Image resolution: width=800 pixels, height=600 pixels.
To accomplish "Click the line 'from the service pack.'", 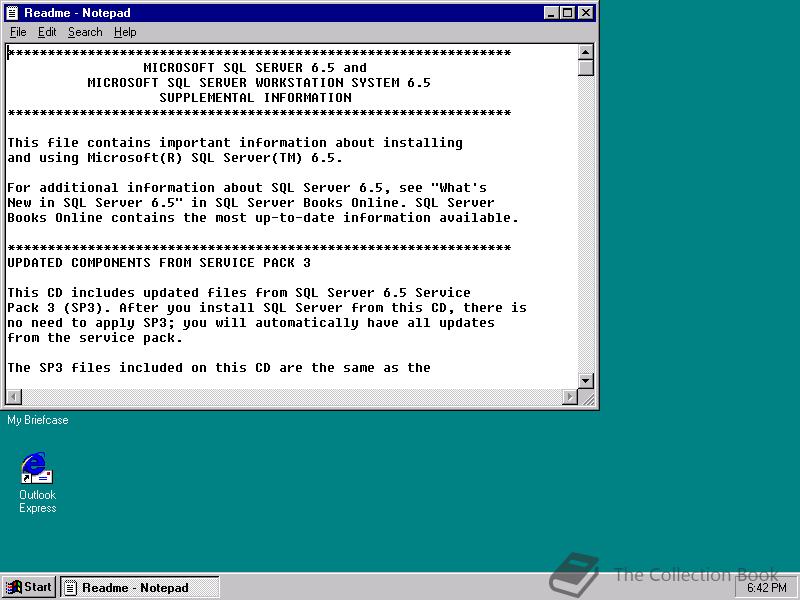I will pyautogui.click(x=95, y=338).
